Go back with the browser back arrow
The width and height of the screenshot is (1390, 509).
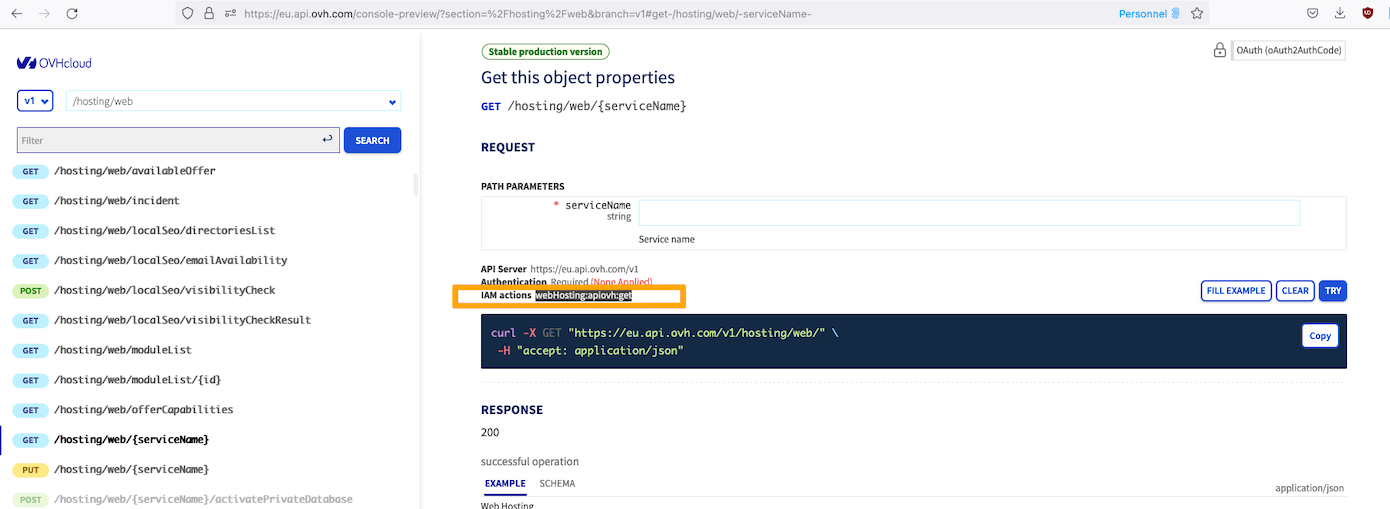(x=17, y=14)
